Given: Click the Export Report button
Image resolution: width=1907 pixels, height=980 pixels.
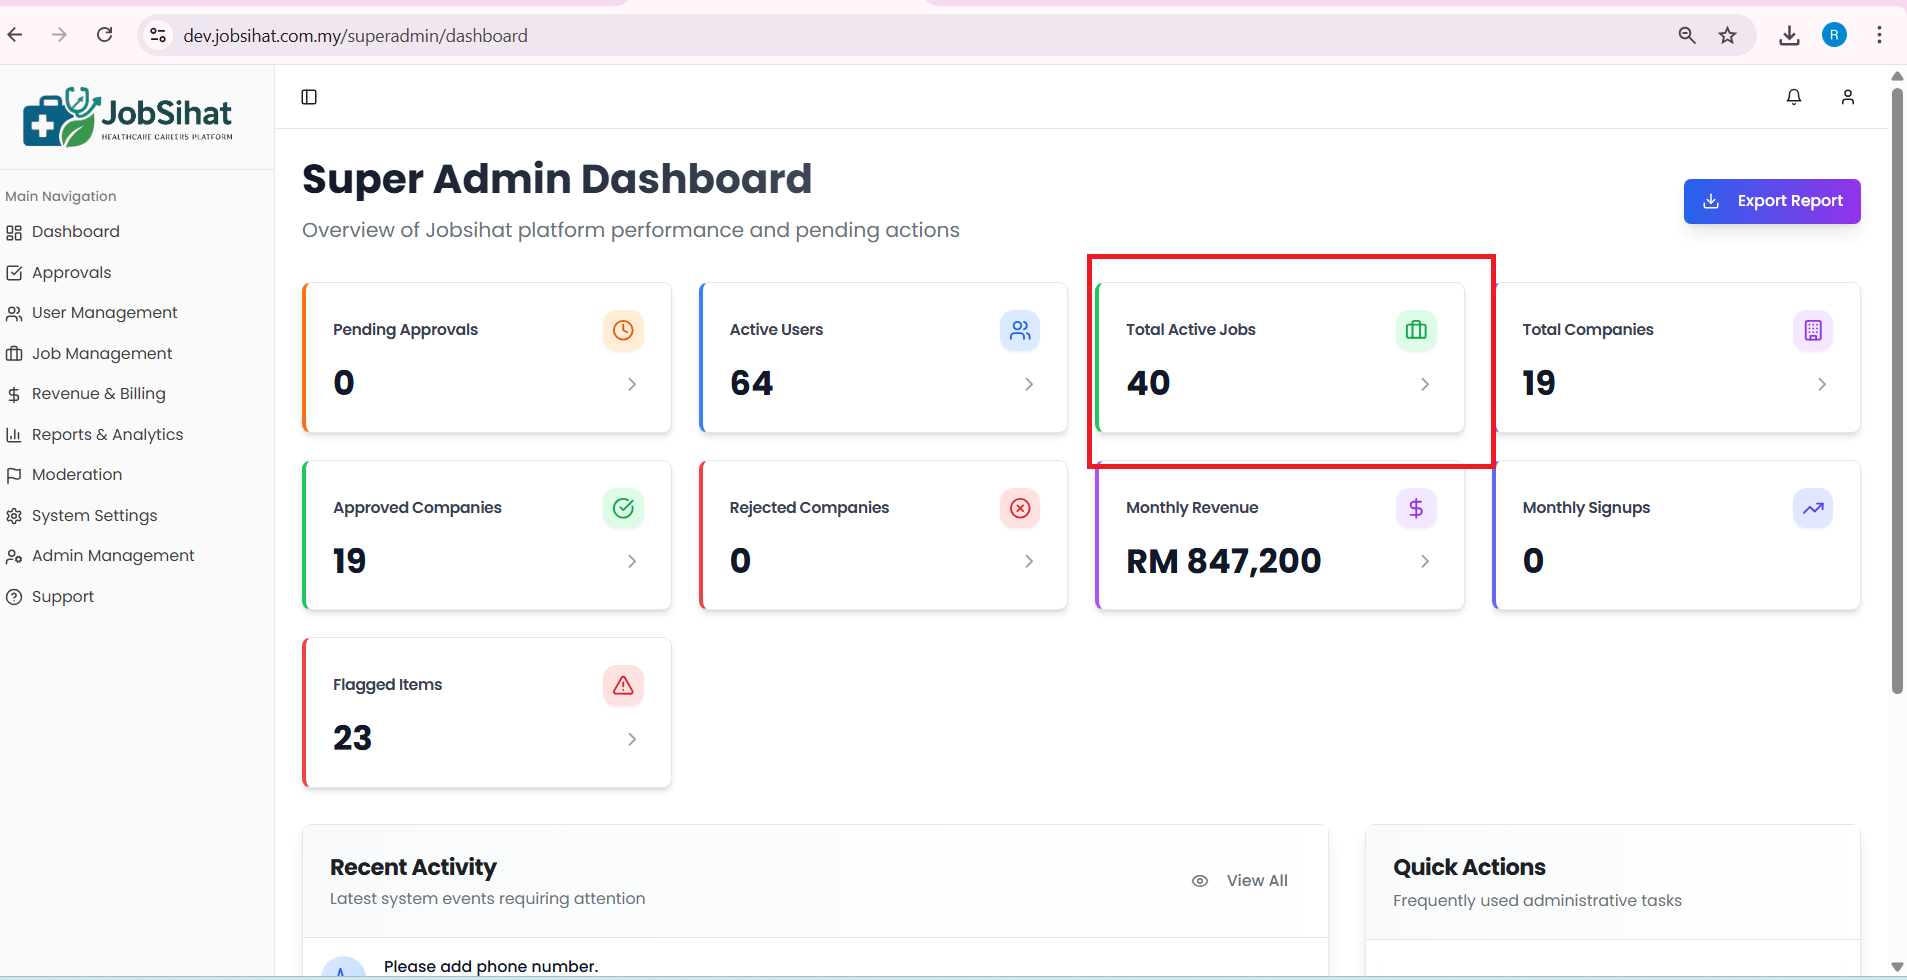Looking at the screenshot, I should click(x=1771, y=201).
